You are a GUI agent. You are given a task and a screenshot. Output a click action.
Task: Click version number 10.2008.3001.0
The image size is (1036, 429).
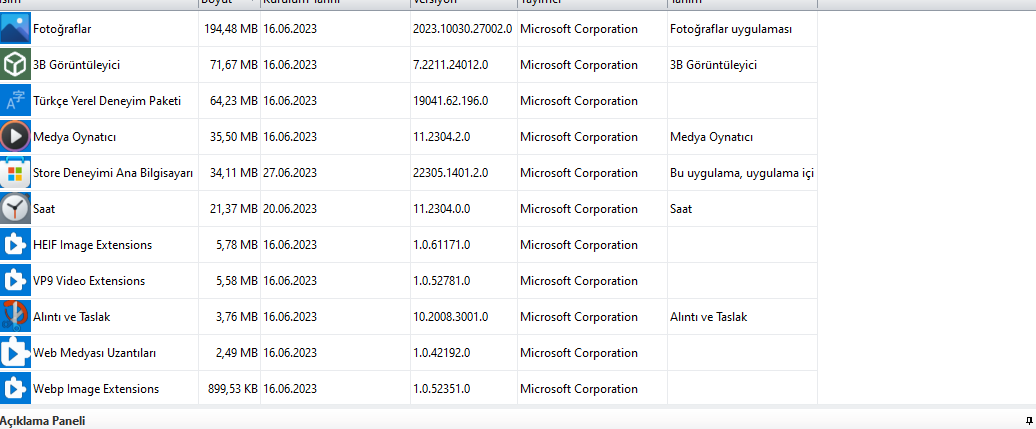453,317
